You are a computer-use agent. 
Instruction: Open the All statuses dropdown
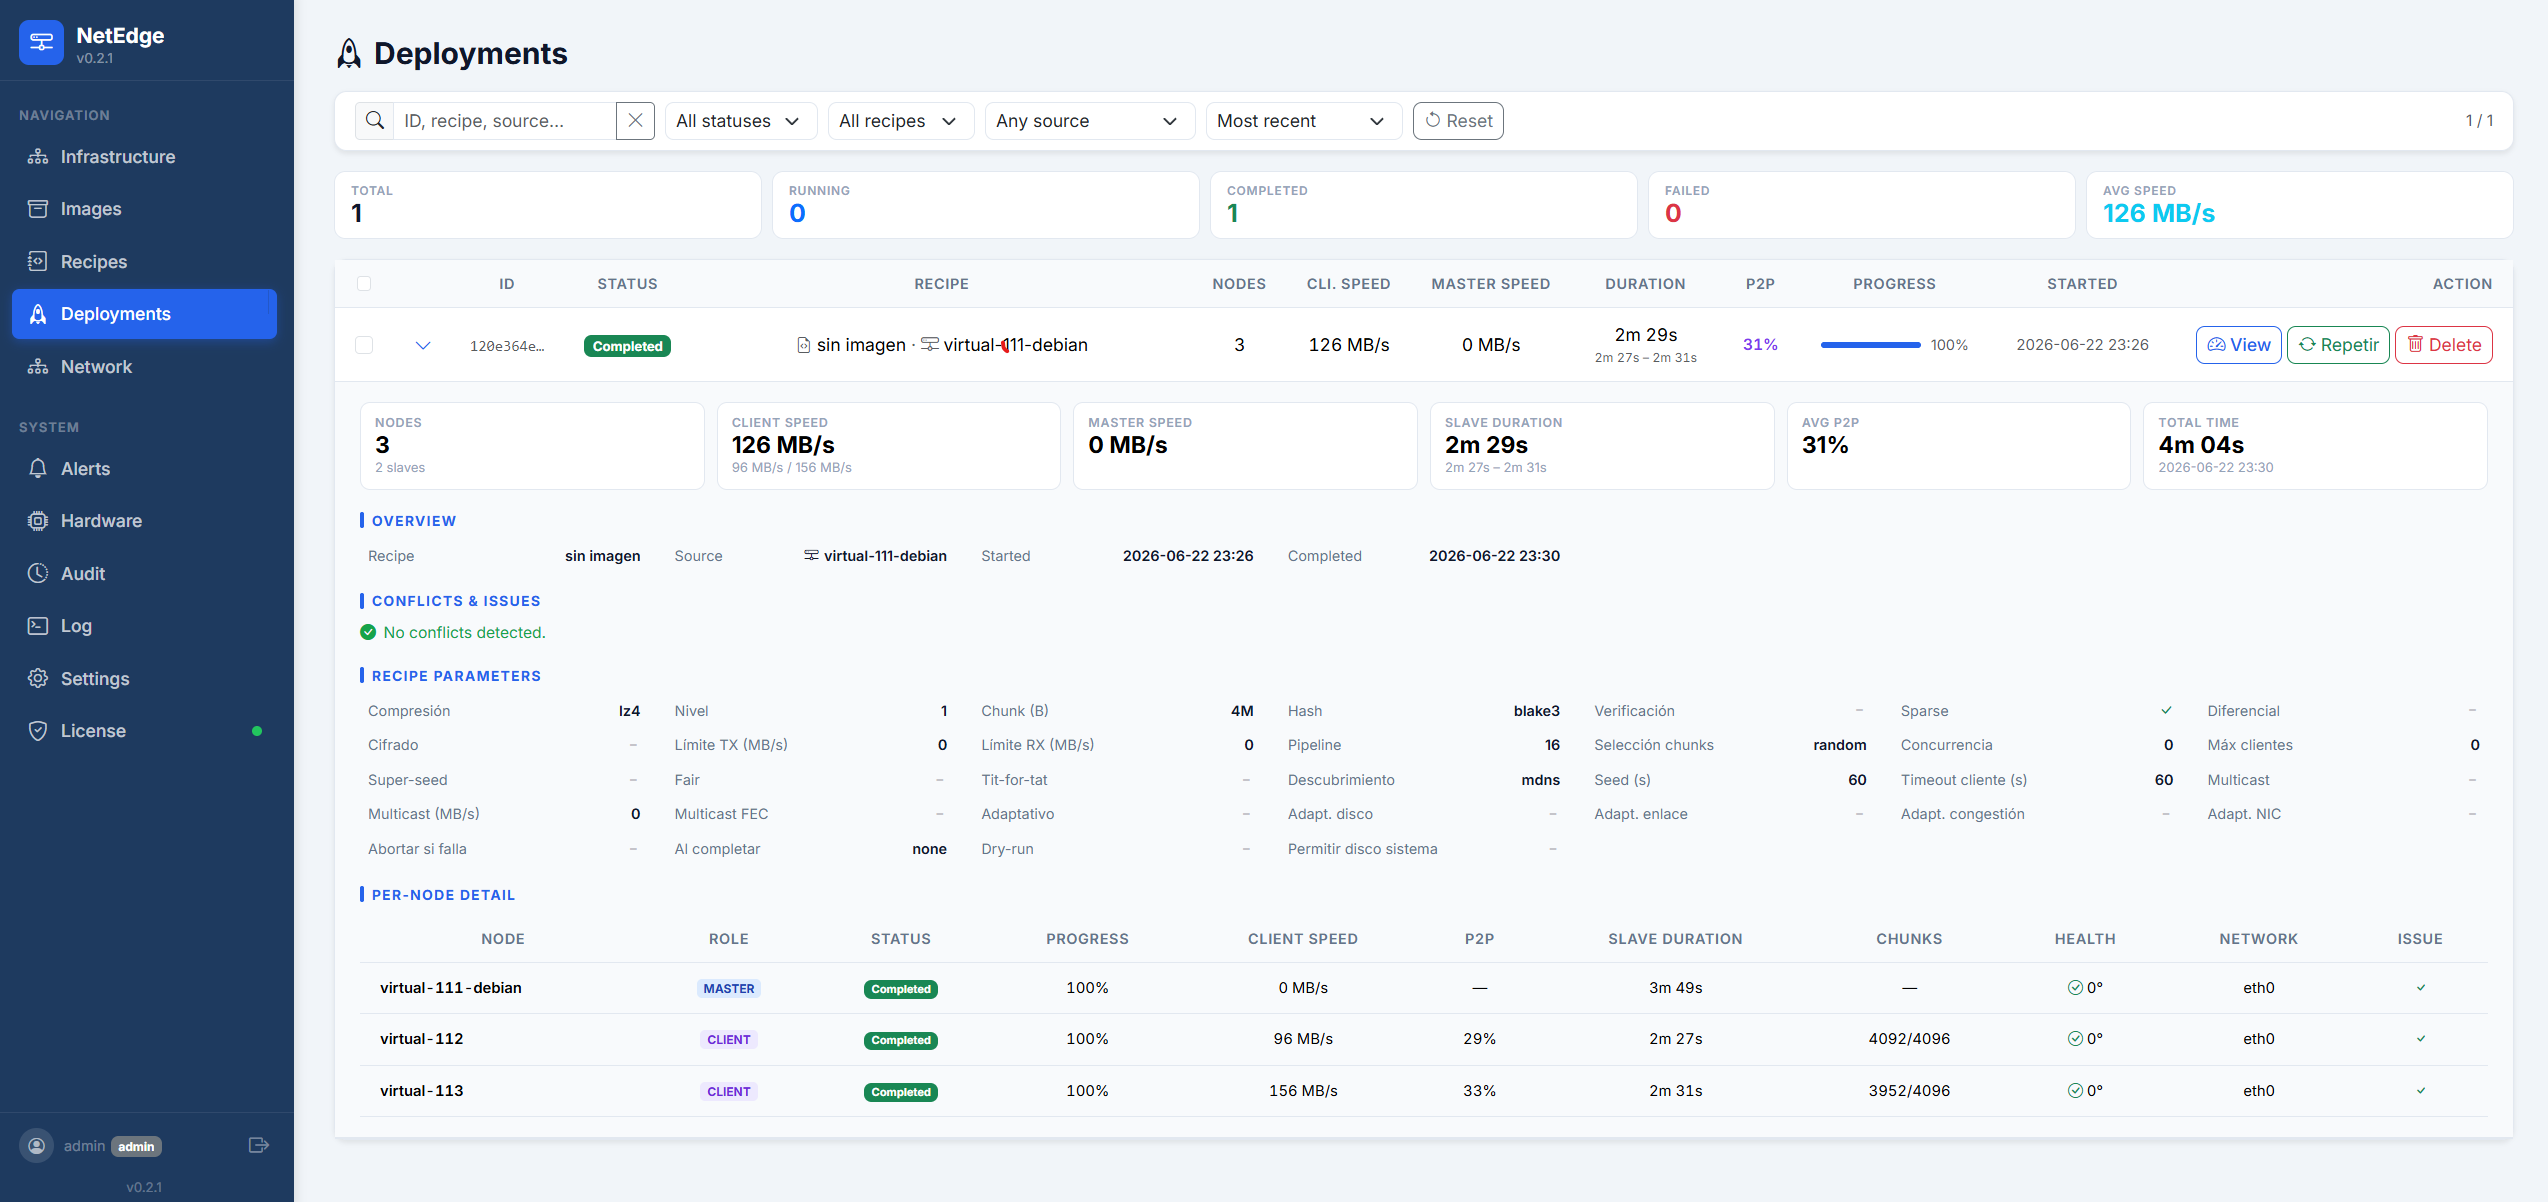740,121
